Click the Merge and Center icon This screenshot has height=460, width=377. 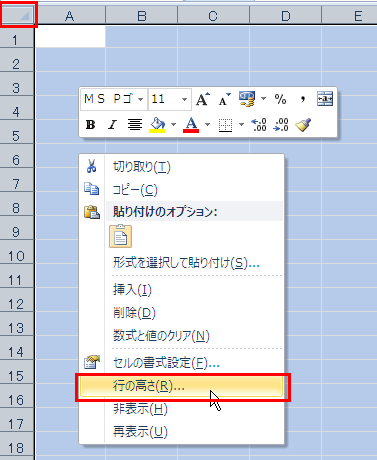tap(325, 99)
